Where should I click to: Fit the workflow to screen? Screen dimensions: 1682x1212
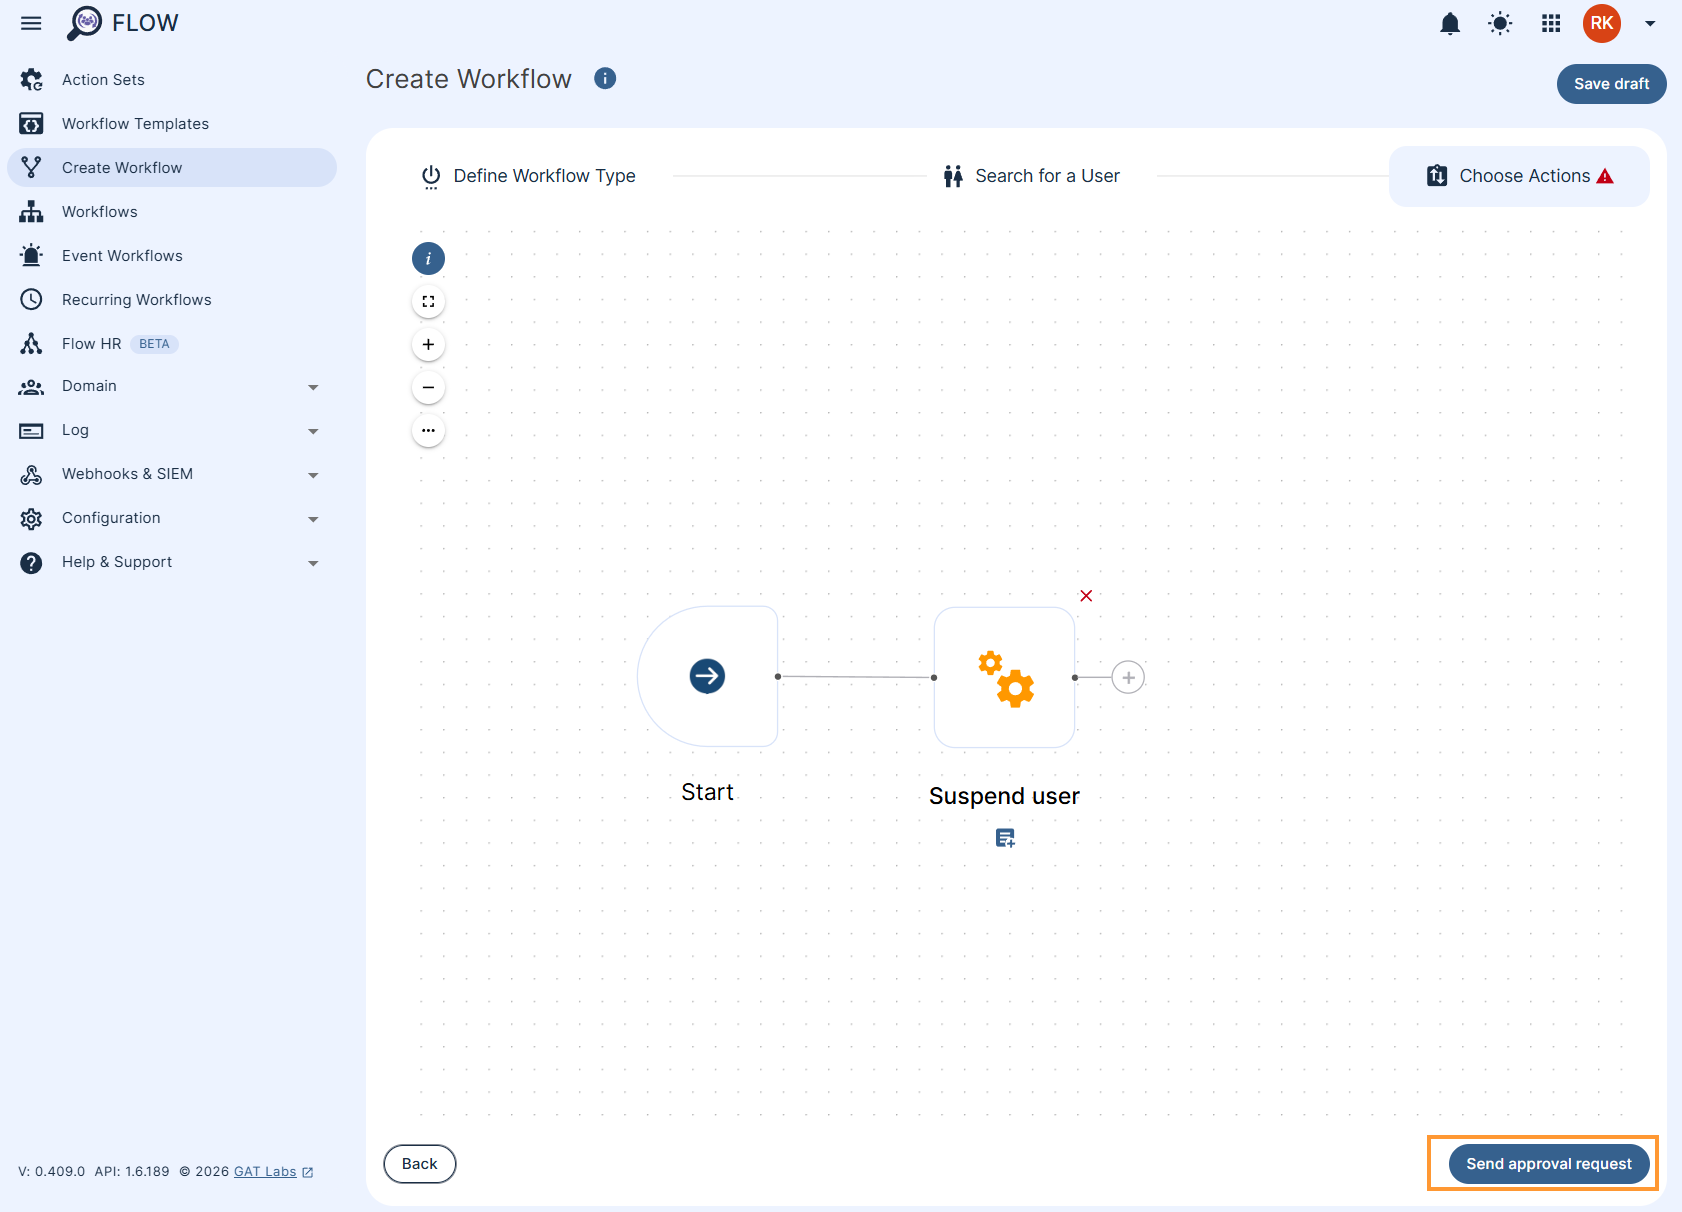click(x=428, y=300)
